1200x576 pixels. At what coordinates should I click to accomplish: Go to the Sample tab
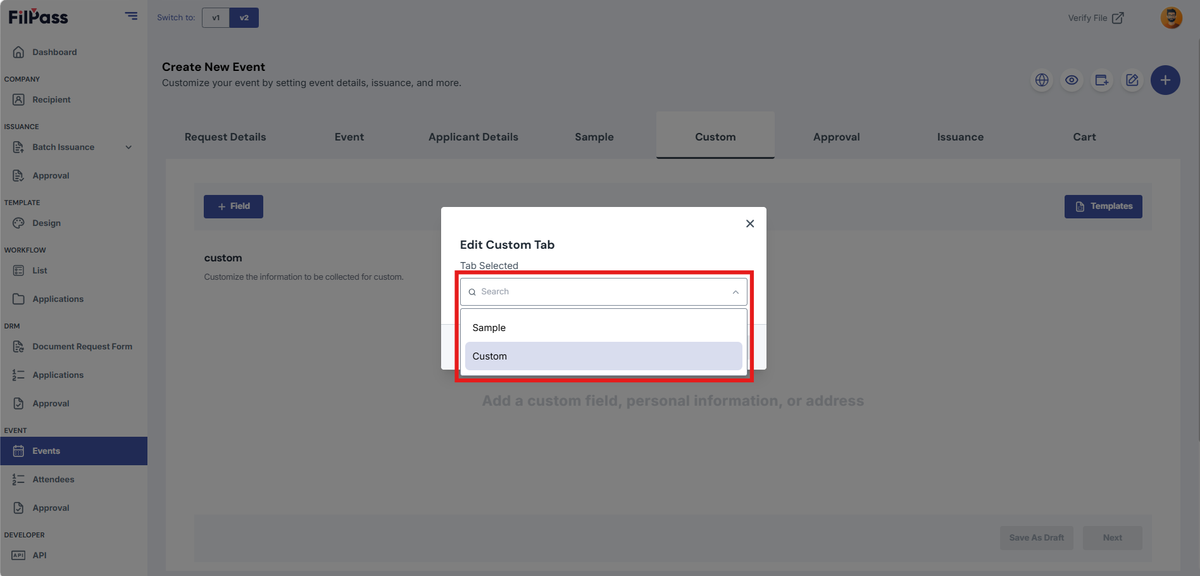594,137
